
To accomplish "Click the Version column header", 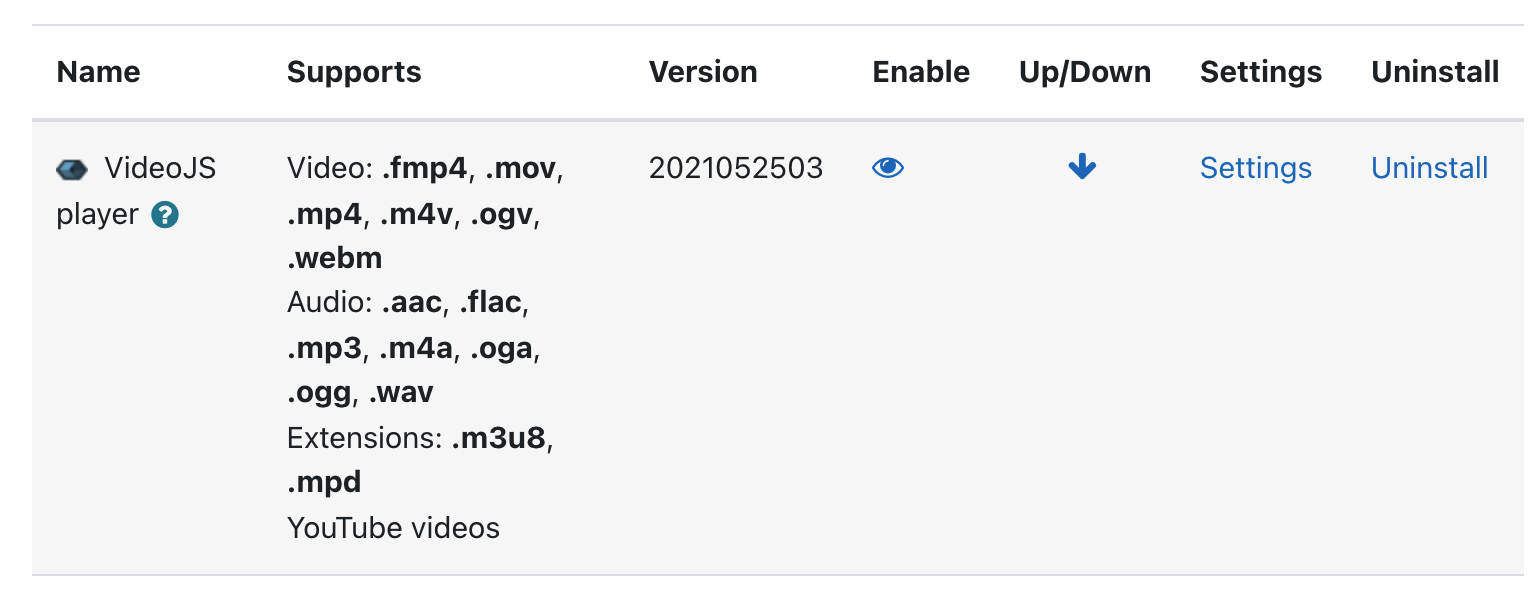I will click(x=703, y=72).
